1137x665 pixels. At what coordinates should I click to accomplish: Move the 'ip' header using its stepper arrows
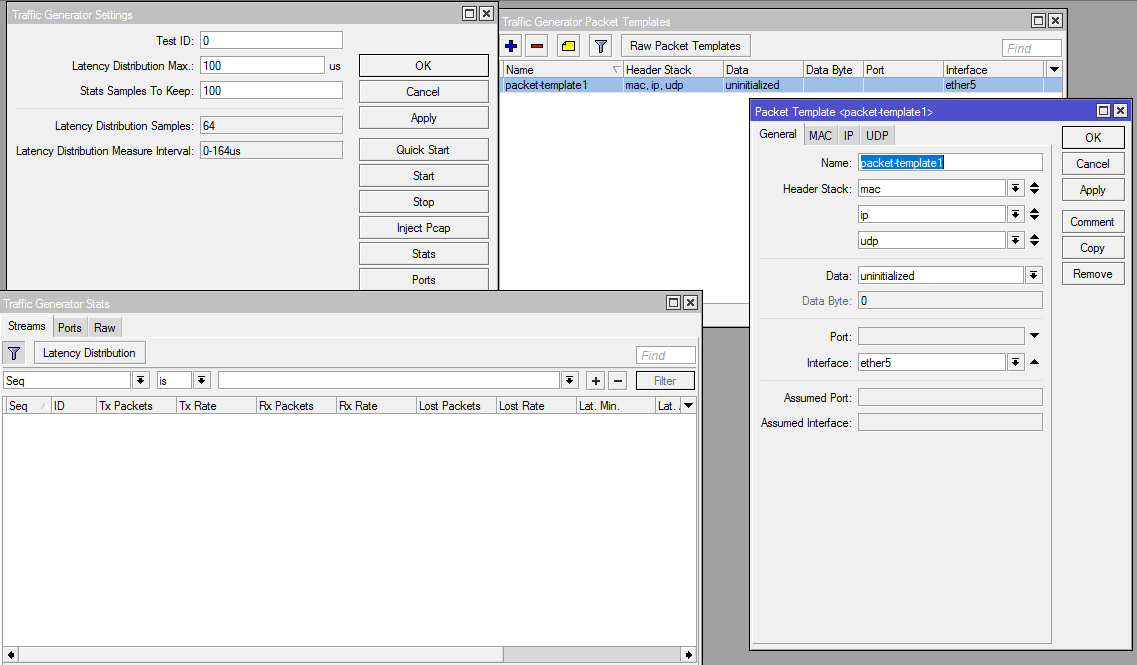click(x=1034, y=214)
